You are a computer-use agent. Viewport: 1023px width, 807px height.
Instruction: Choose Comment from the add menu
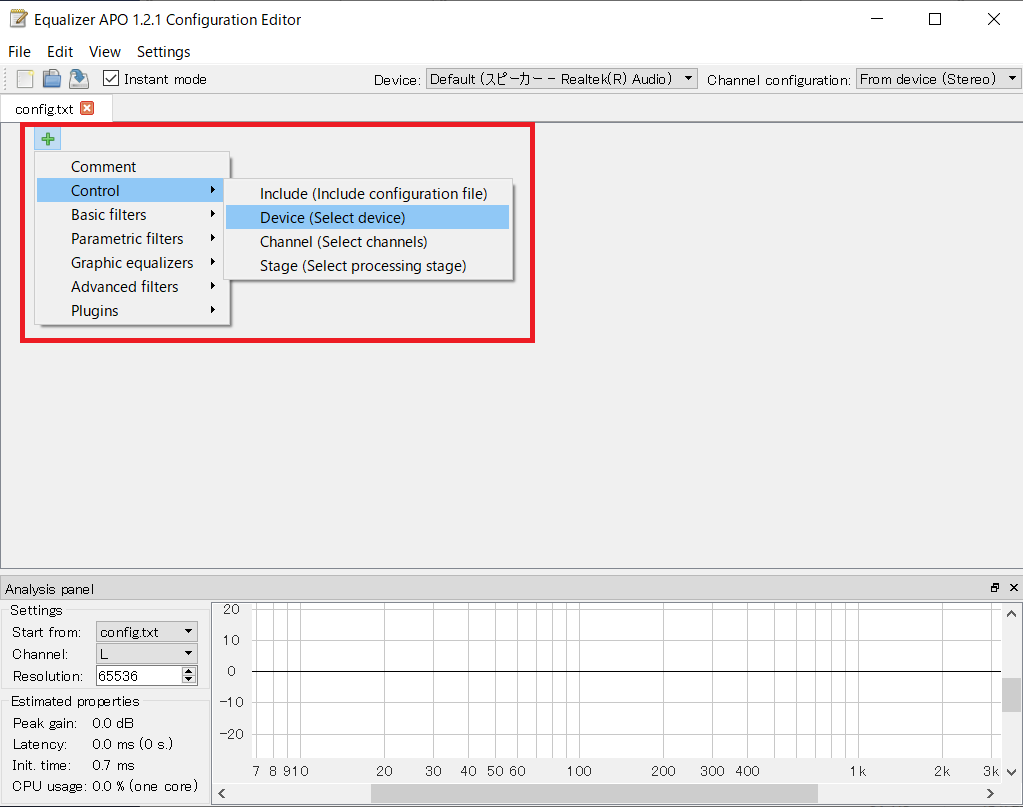[130, 166]
